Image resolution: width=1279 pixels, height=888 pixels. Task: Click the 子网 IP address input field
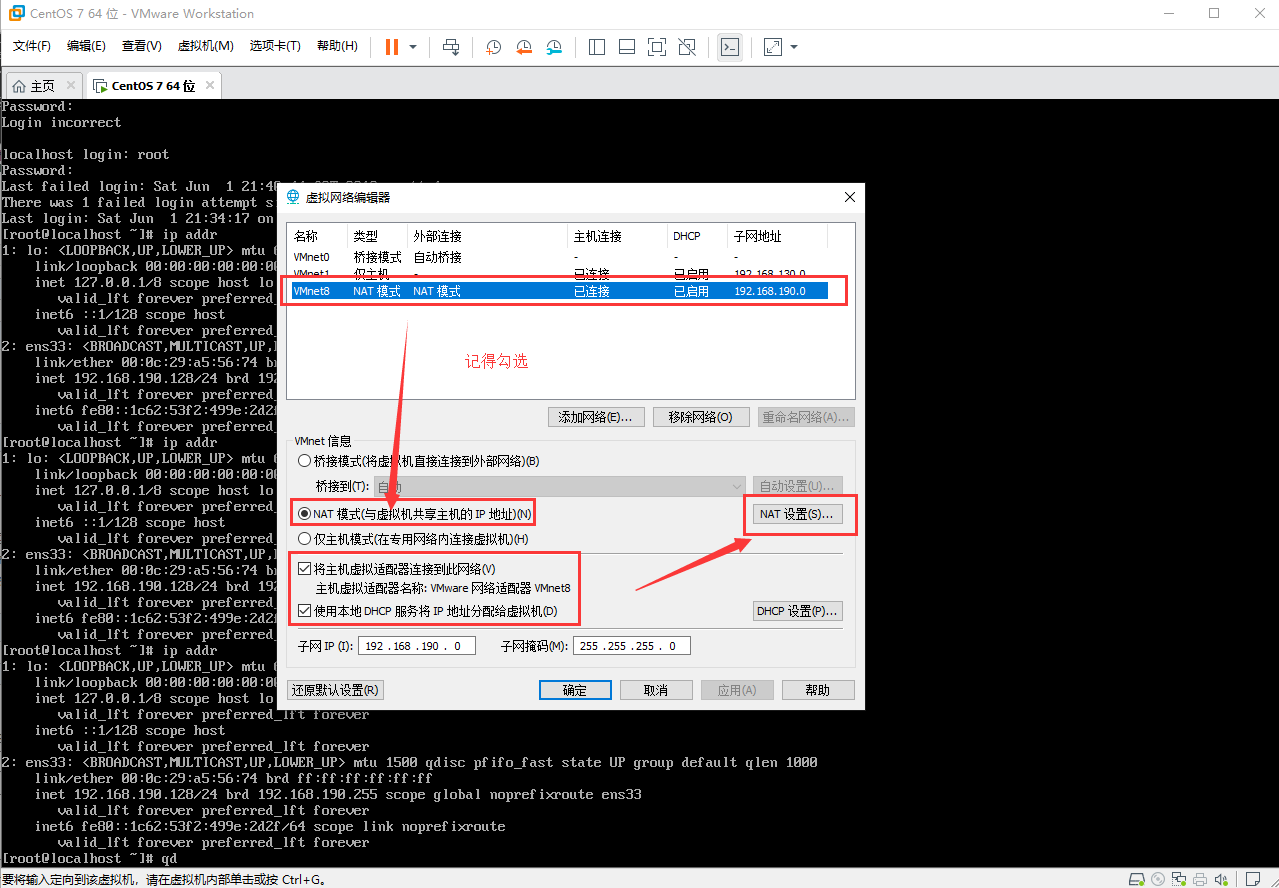click(416, 646)
